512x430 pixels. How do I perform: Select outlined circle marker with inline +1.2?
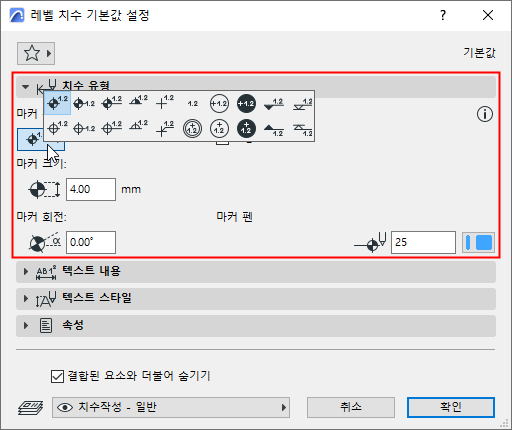(x=219, y=103)
